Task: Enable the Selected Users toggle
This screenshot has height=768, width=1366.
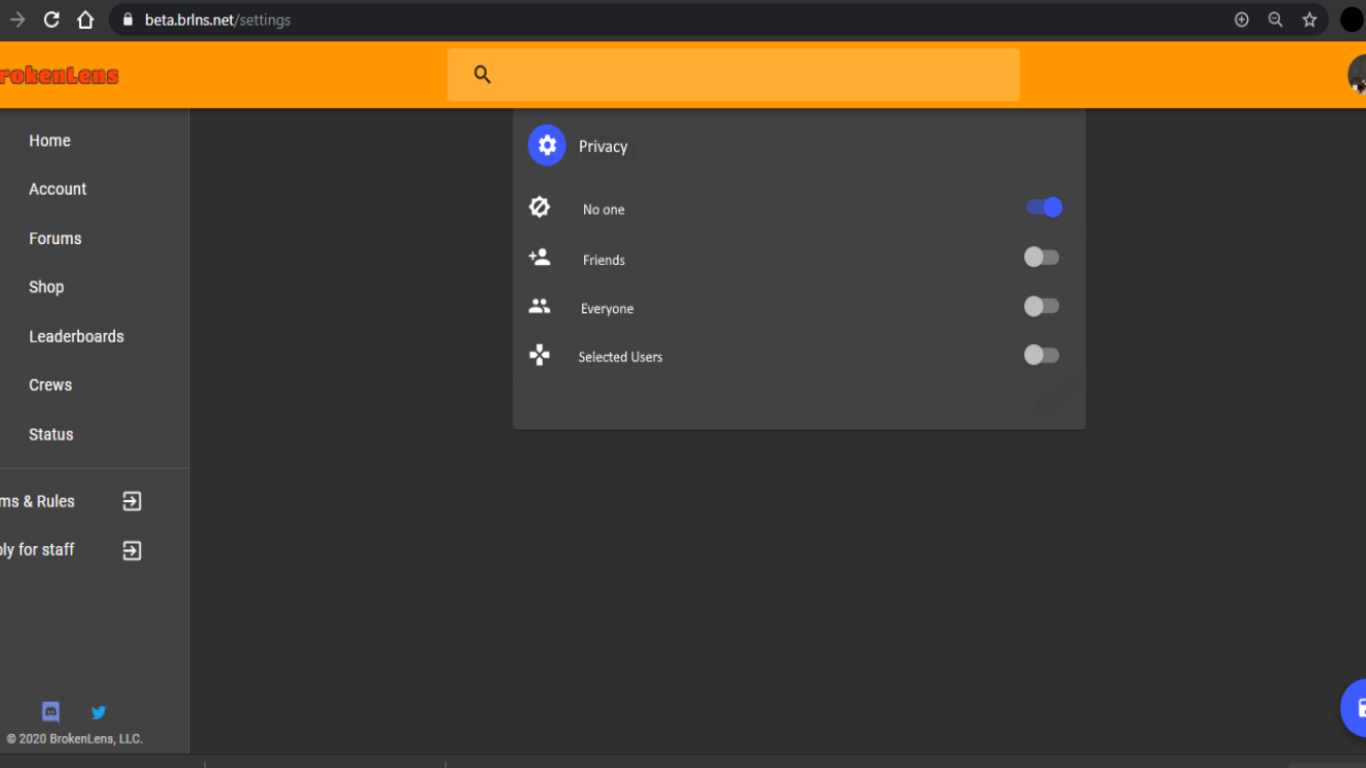Action: (x=1041, y=355)
